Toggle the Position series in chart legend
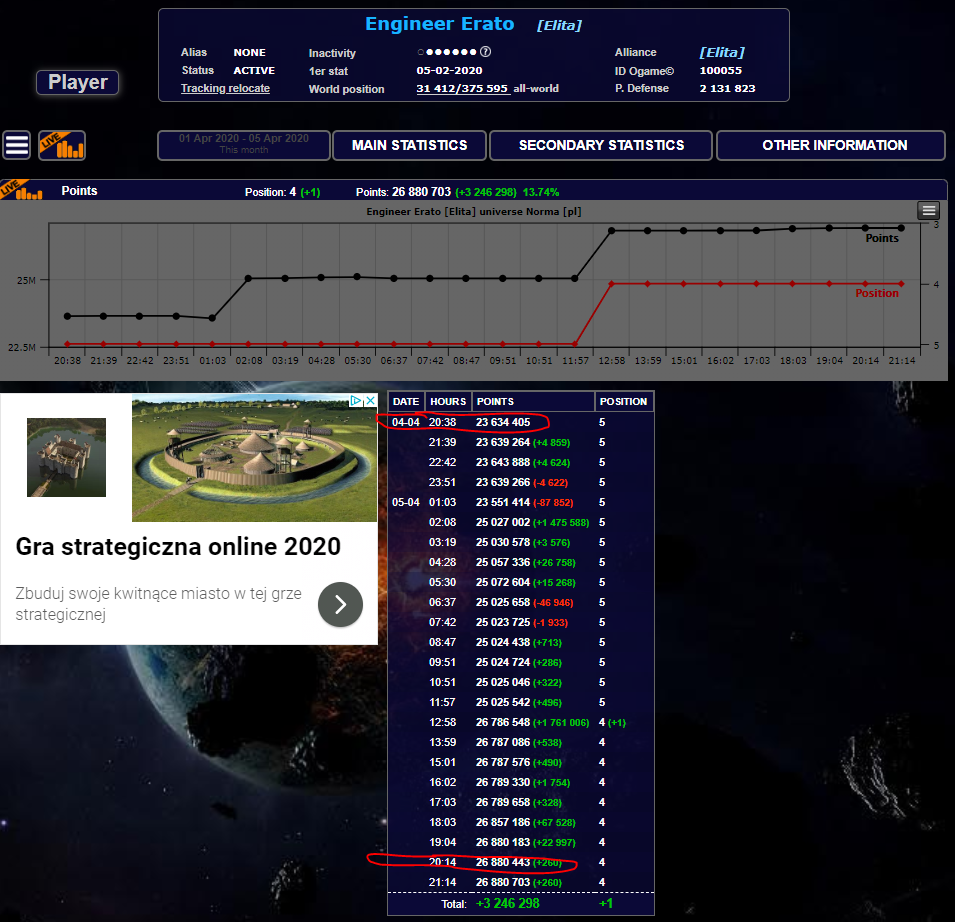The height and width of the screenshot is (922, 955). click(876, 293)
